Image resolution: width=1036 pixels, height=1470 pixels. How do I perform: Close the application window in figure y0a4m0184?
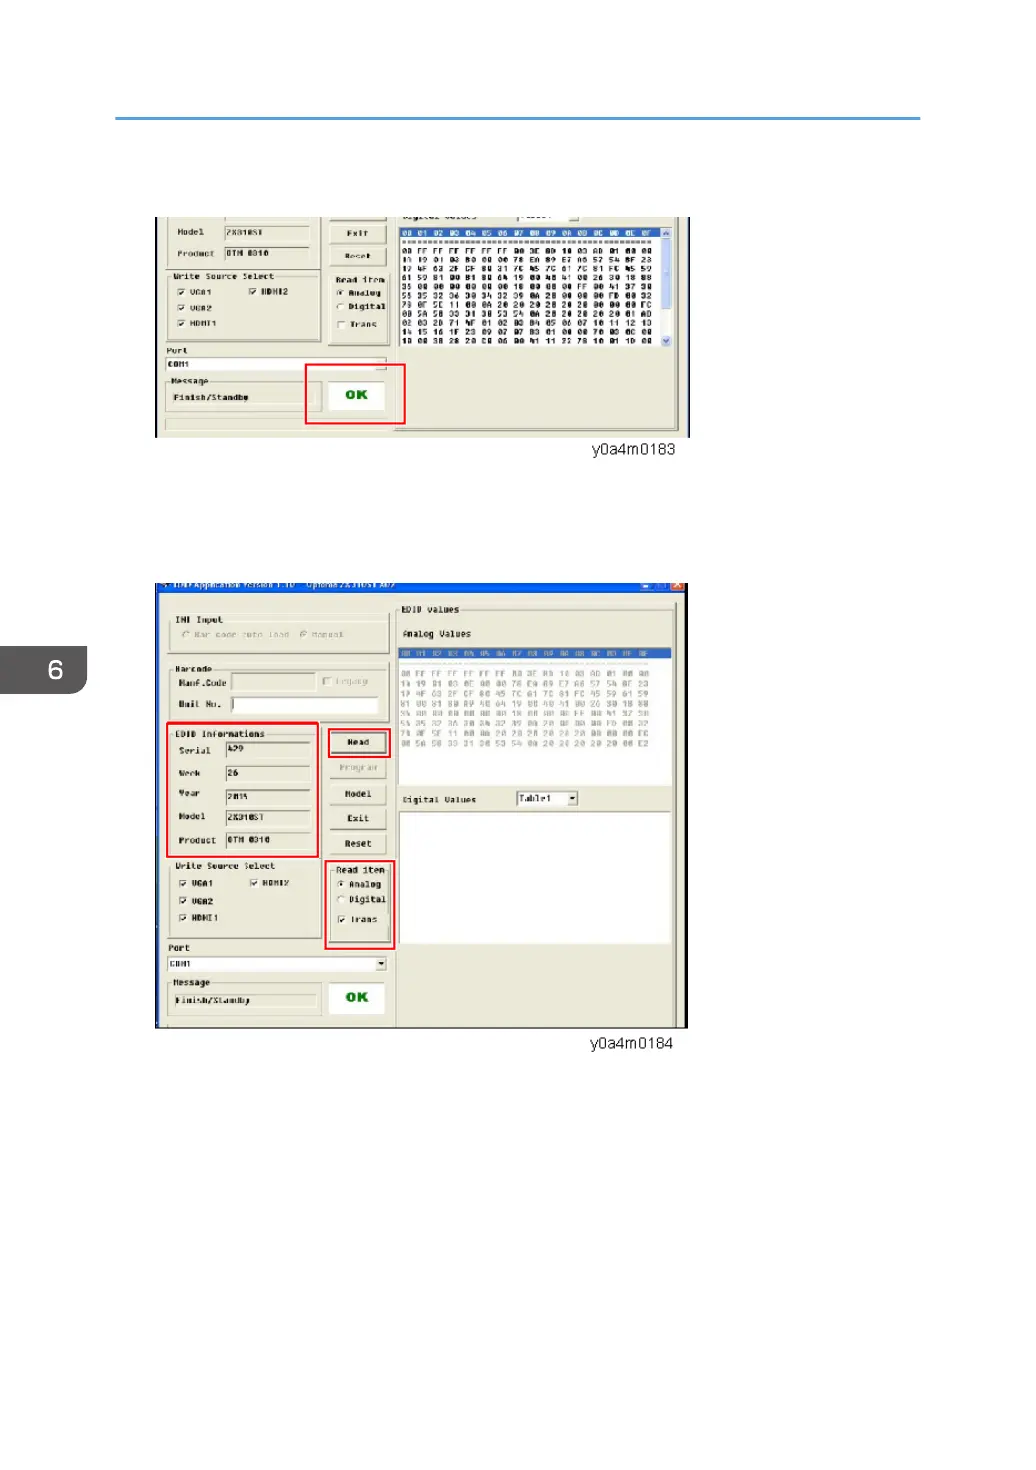677,586
